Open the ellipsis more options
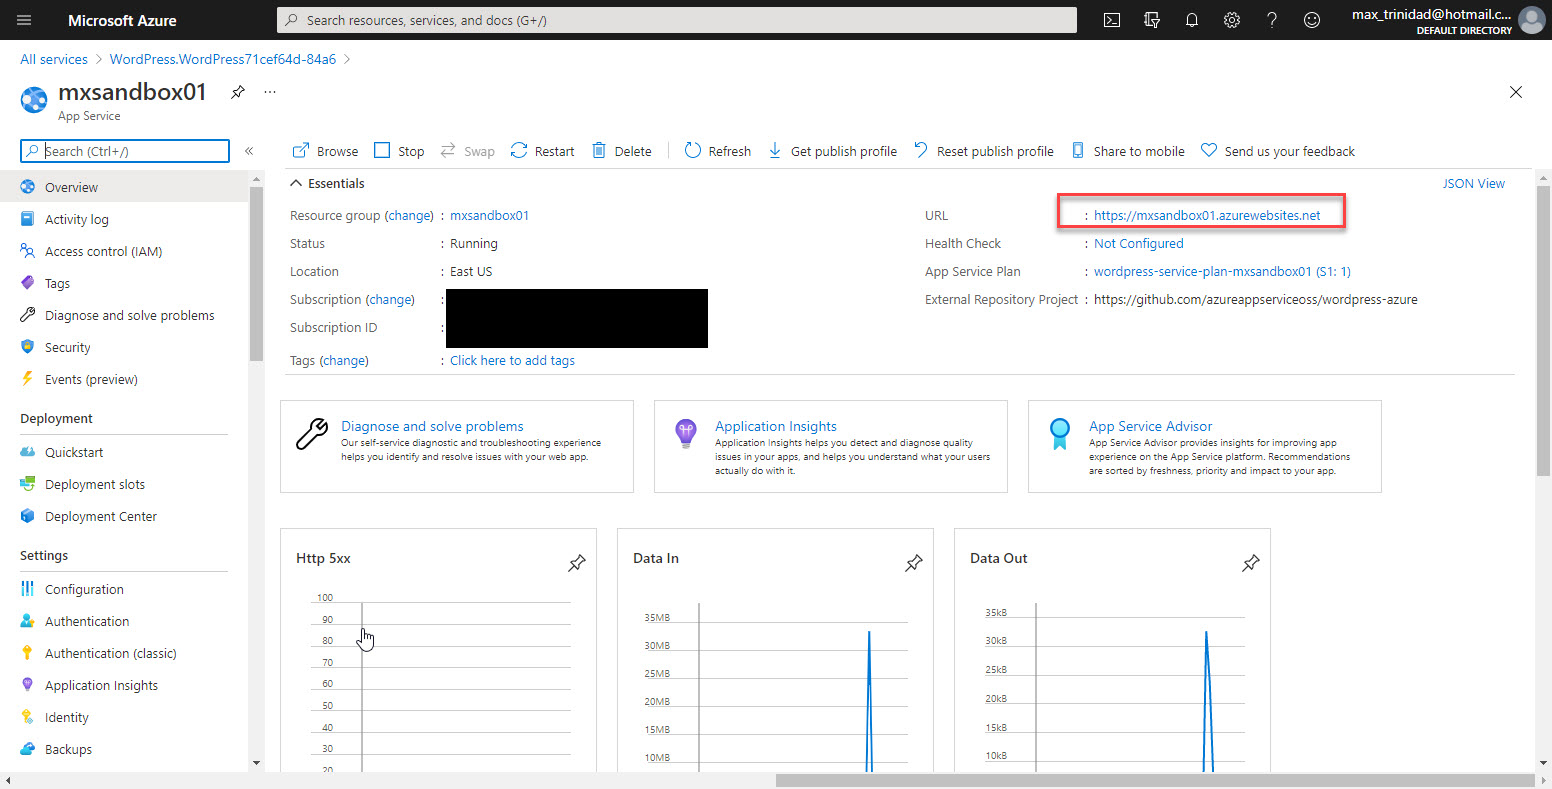This screenshot has height=789, width=1552. tap(270, 92)
